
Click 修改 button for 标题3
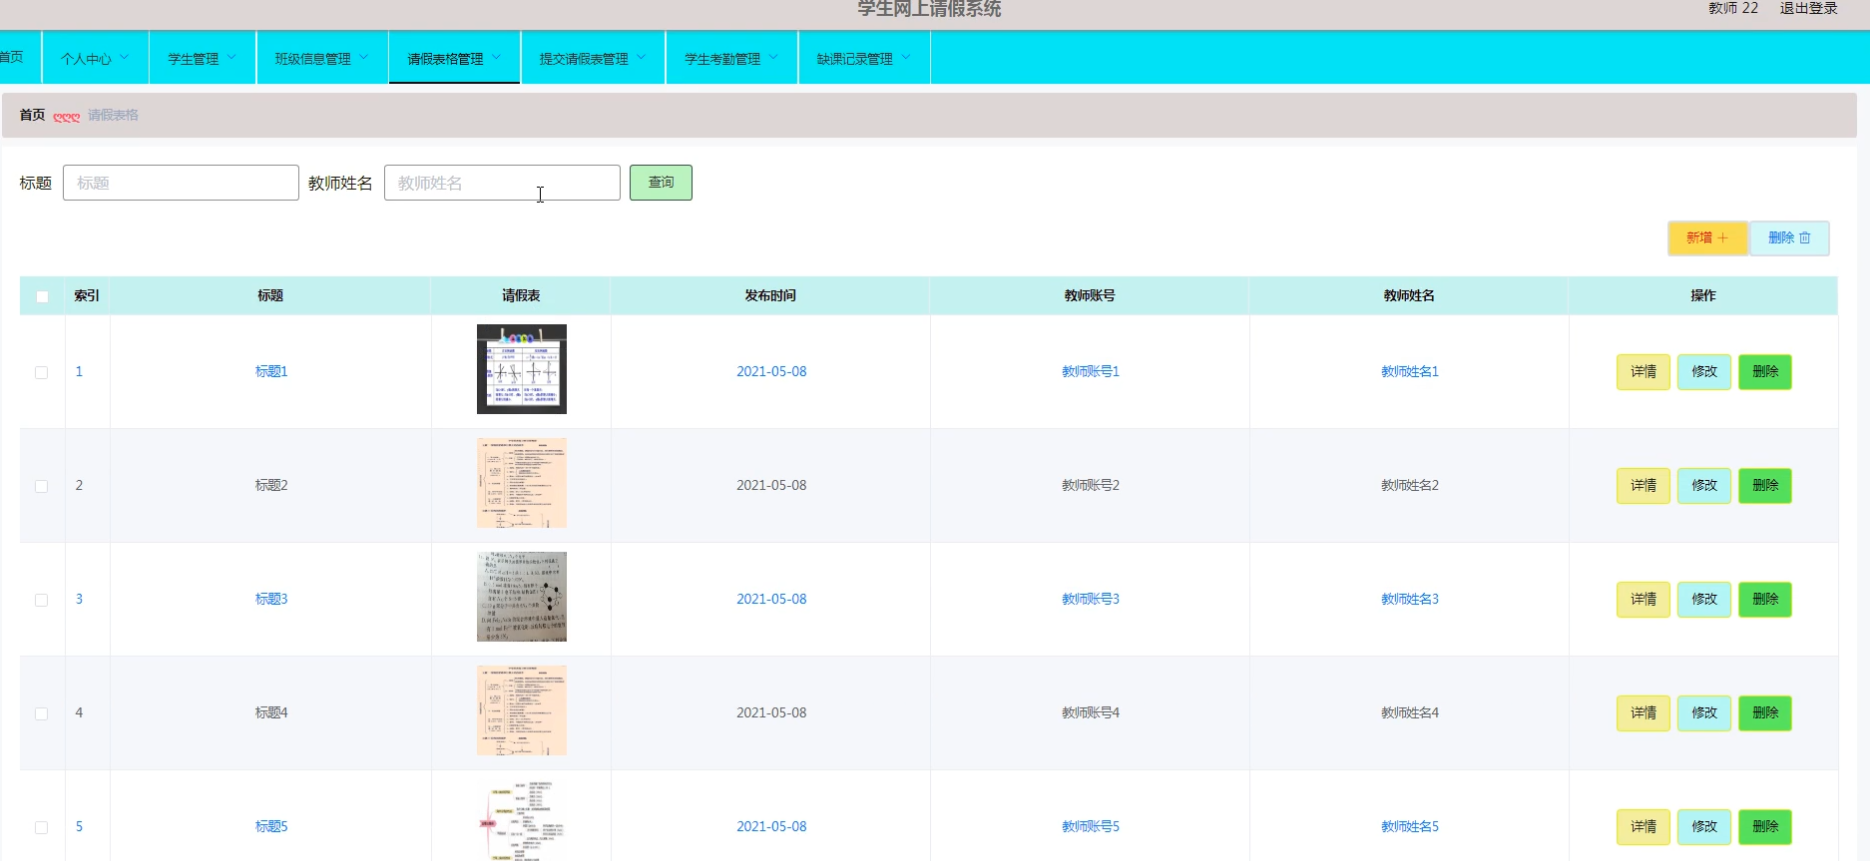click(x=1704, y=600)
